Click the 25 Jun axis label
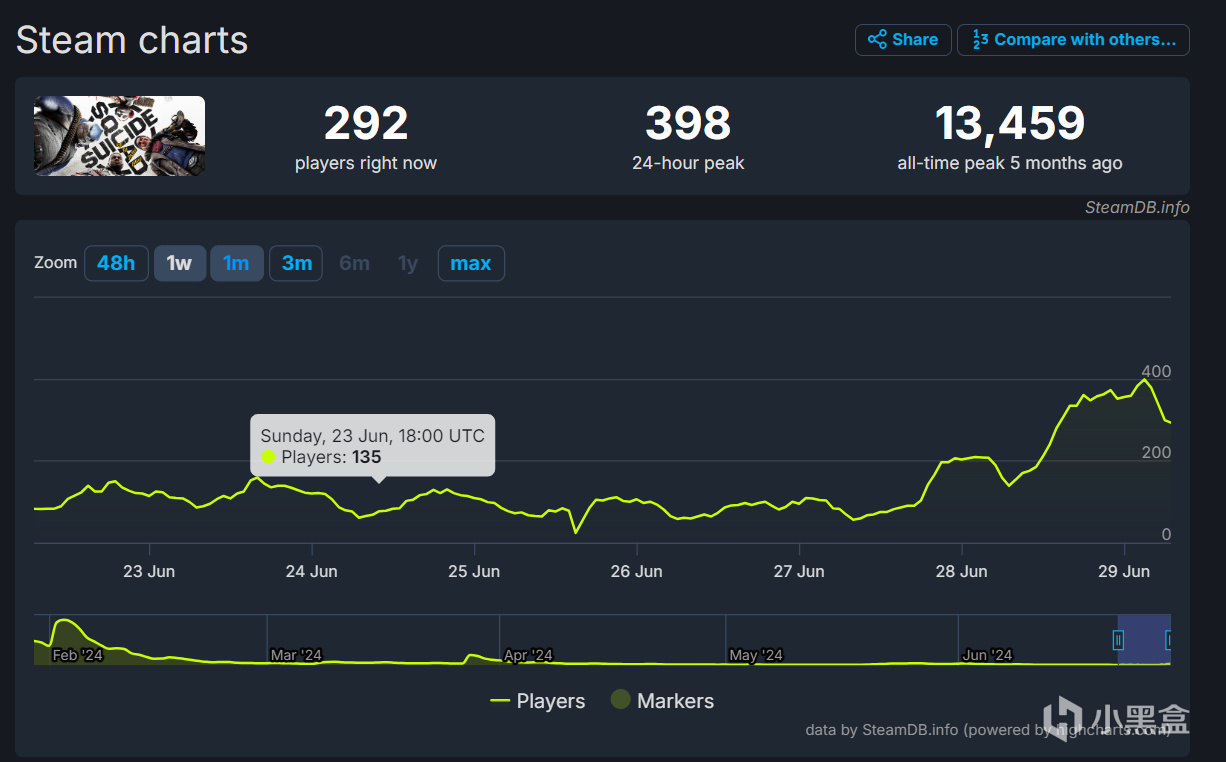 (x=474, y=571)
